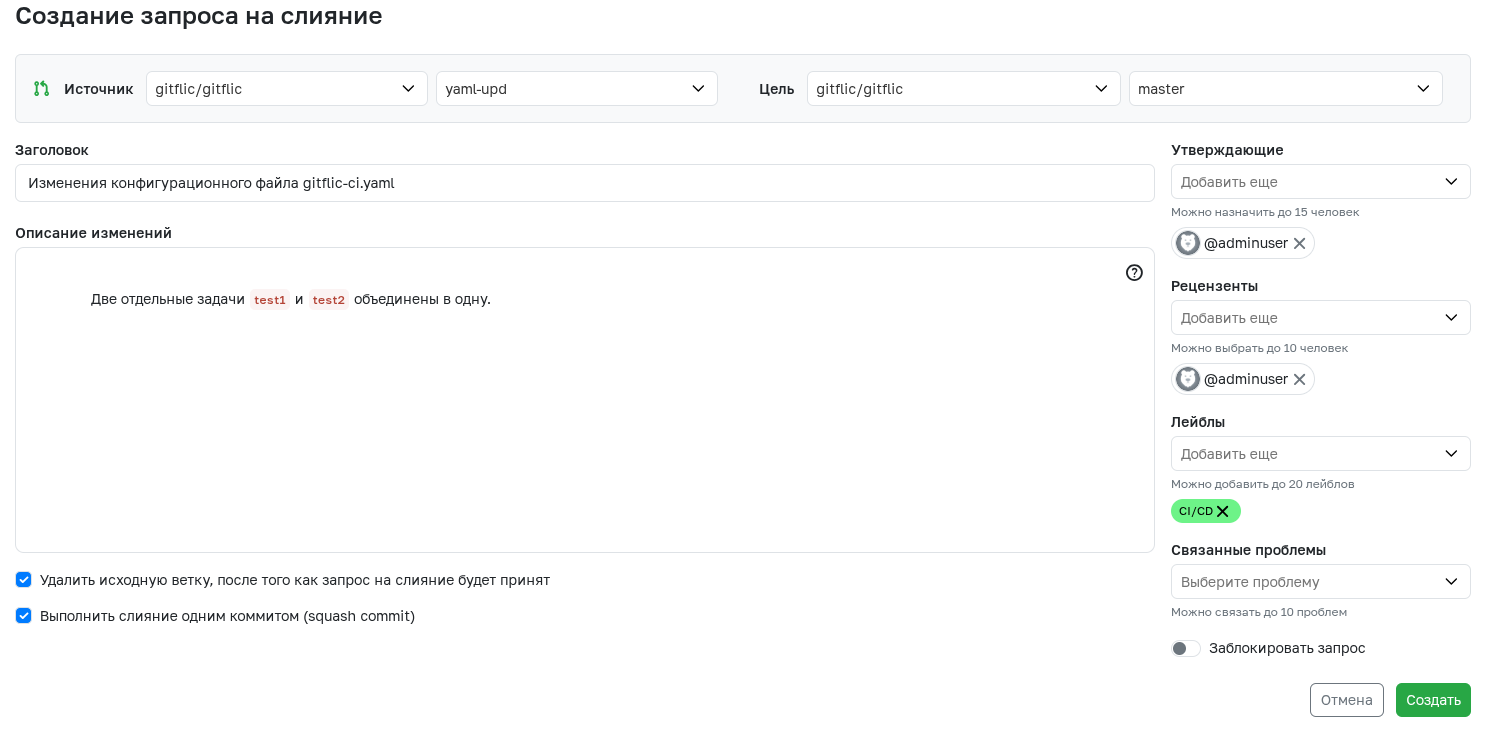The width and height of the screenshot is (1489, 729).
Task: Click the test1 code tag in description
Action: click(x=269, y=299)
